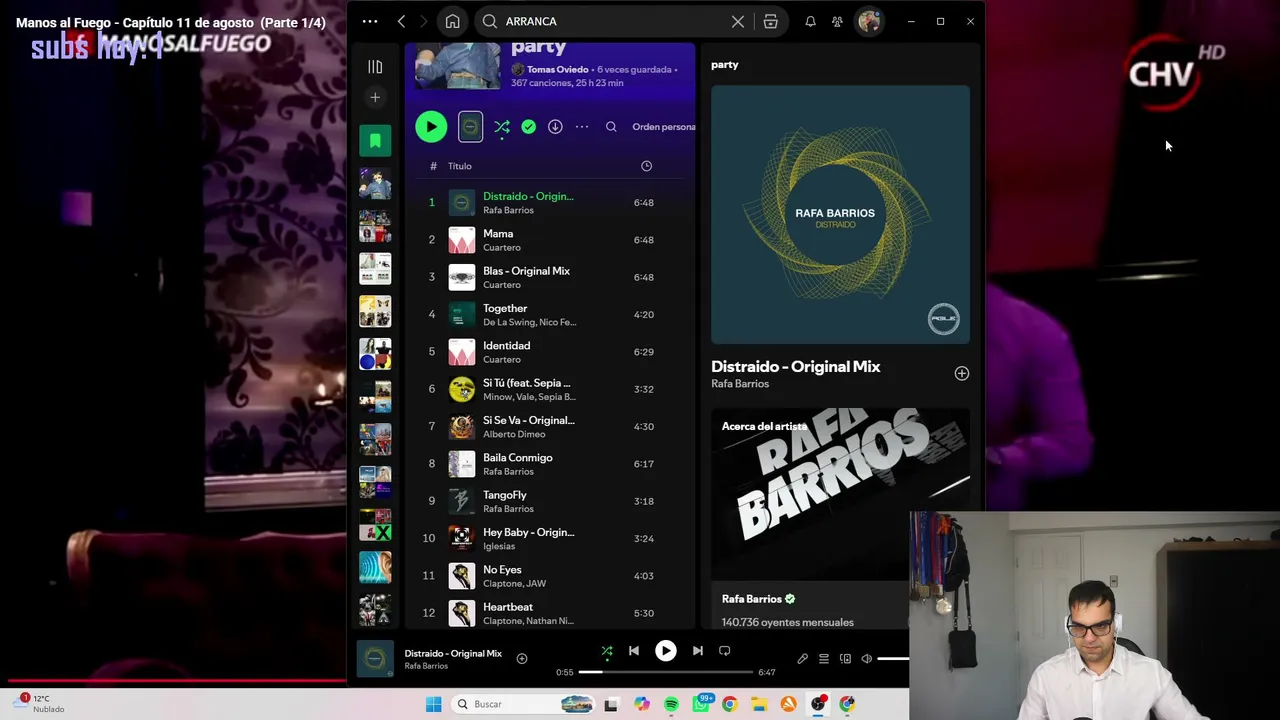Screen dimensions: 1280x720
Task: Open 'party' title in right panel
Action: point(725,65)
